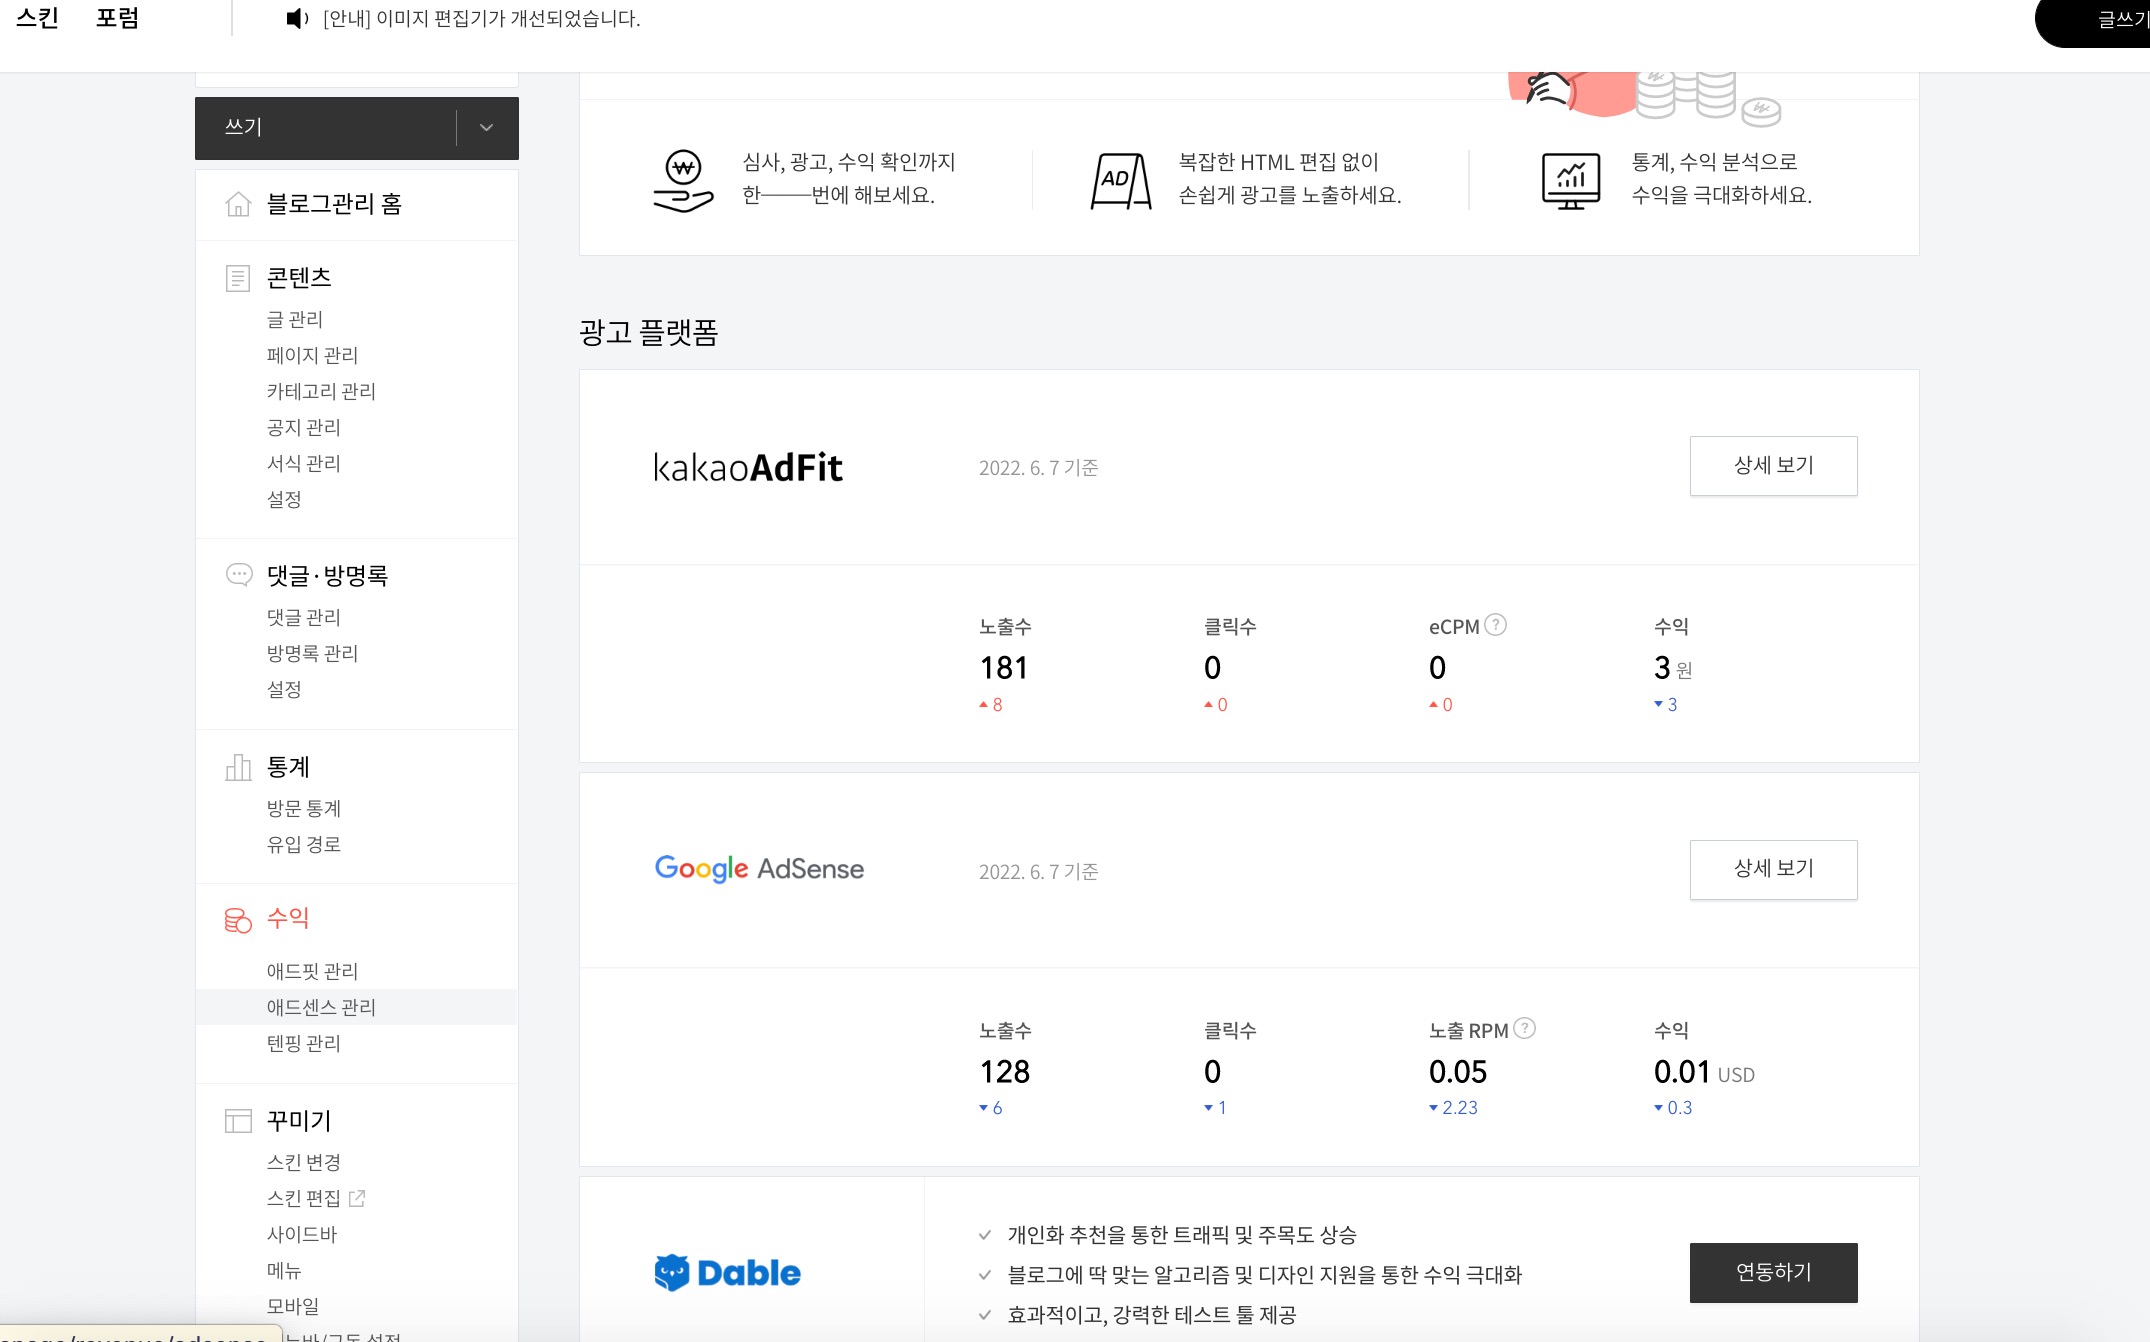The height and width of the screenshot is (1342, 2150).
Task: Expand the 쓰기 dropdown arrow
Action: (486, 128)
